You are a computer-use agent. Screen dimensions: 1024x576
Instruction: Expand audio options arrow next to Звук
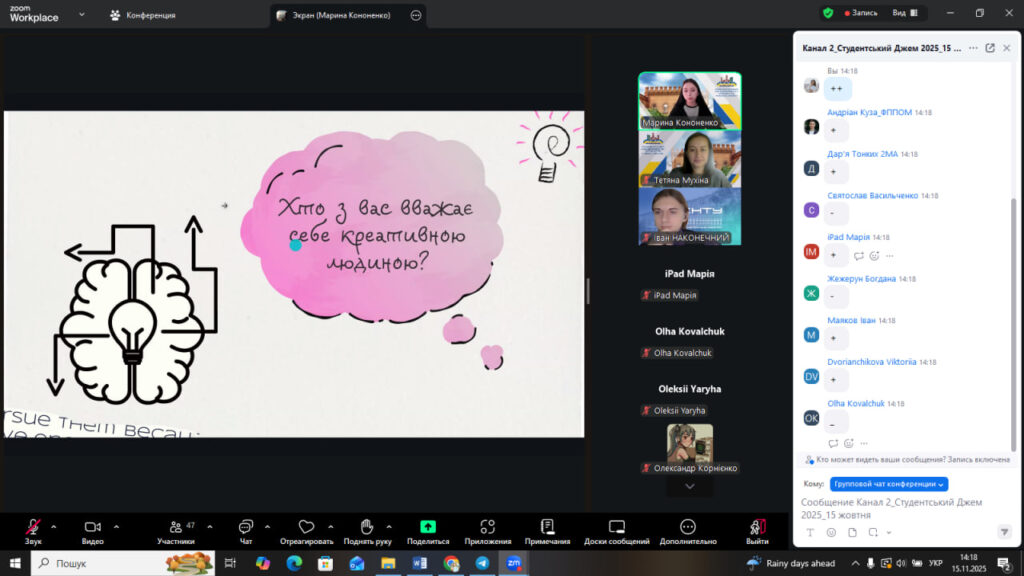54,526
